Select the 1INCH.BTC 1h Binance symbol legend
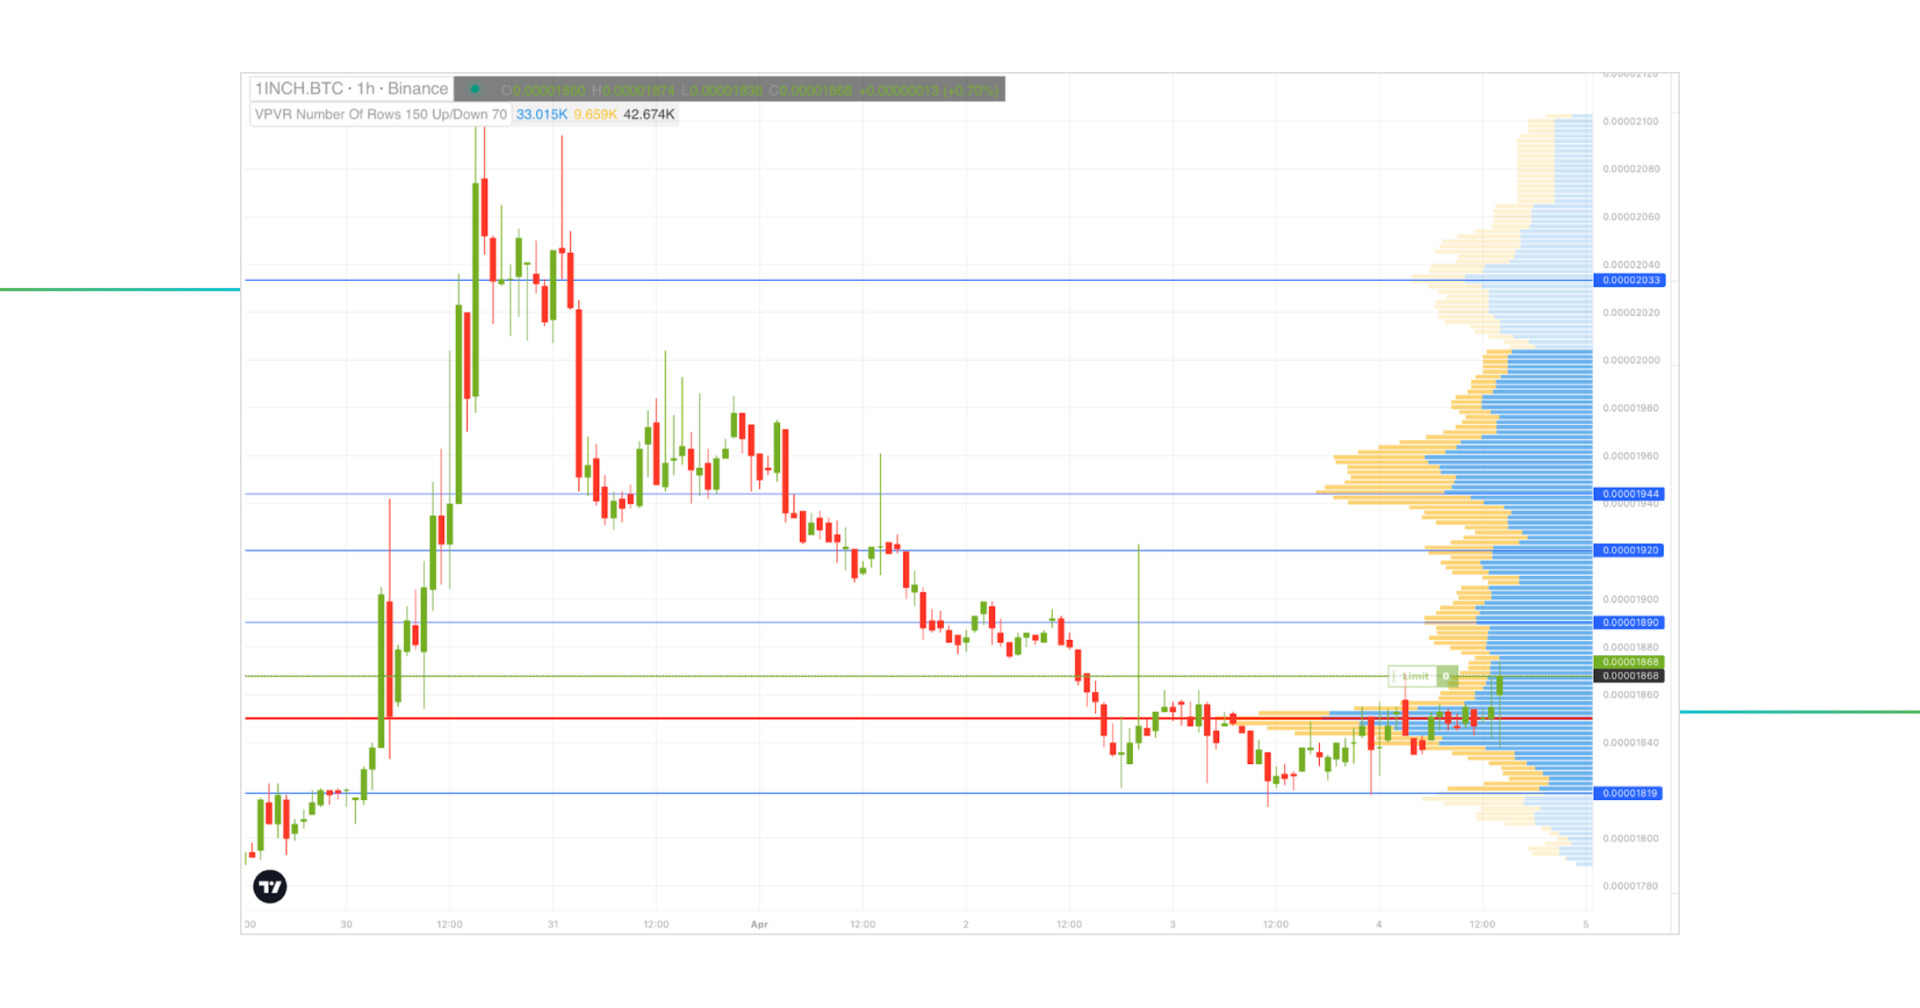 pos(351,89)
